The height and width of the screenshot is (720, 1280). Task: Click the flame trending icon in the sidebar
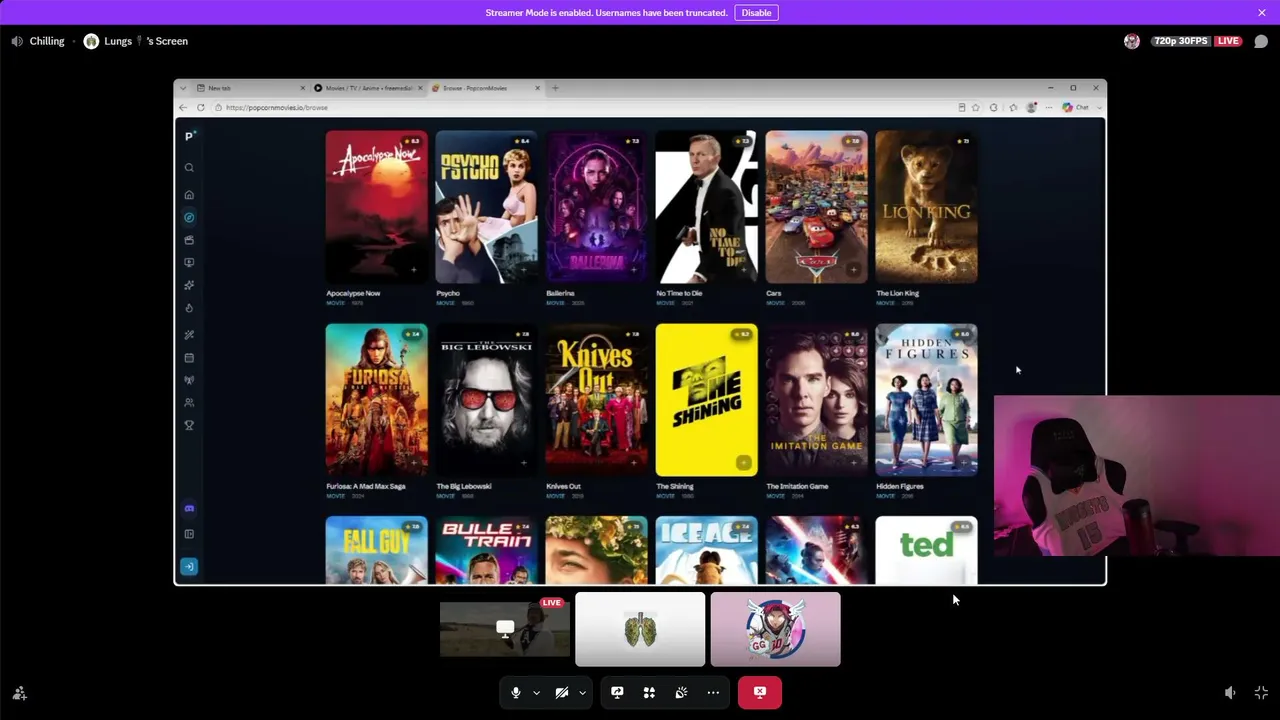click(189, 308)
